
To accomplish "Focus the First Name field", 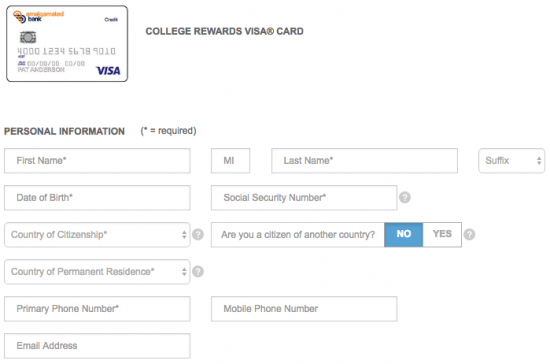I will pyautogui.click(x=97, y=161).
